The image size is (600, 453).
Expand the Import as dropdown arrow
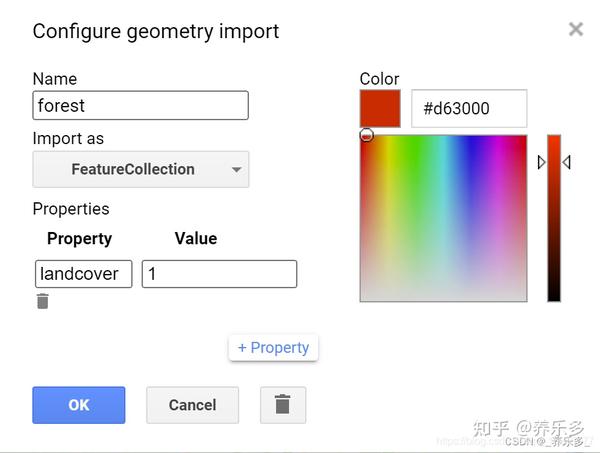click(x=236, y=169)
